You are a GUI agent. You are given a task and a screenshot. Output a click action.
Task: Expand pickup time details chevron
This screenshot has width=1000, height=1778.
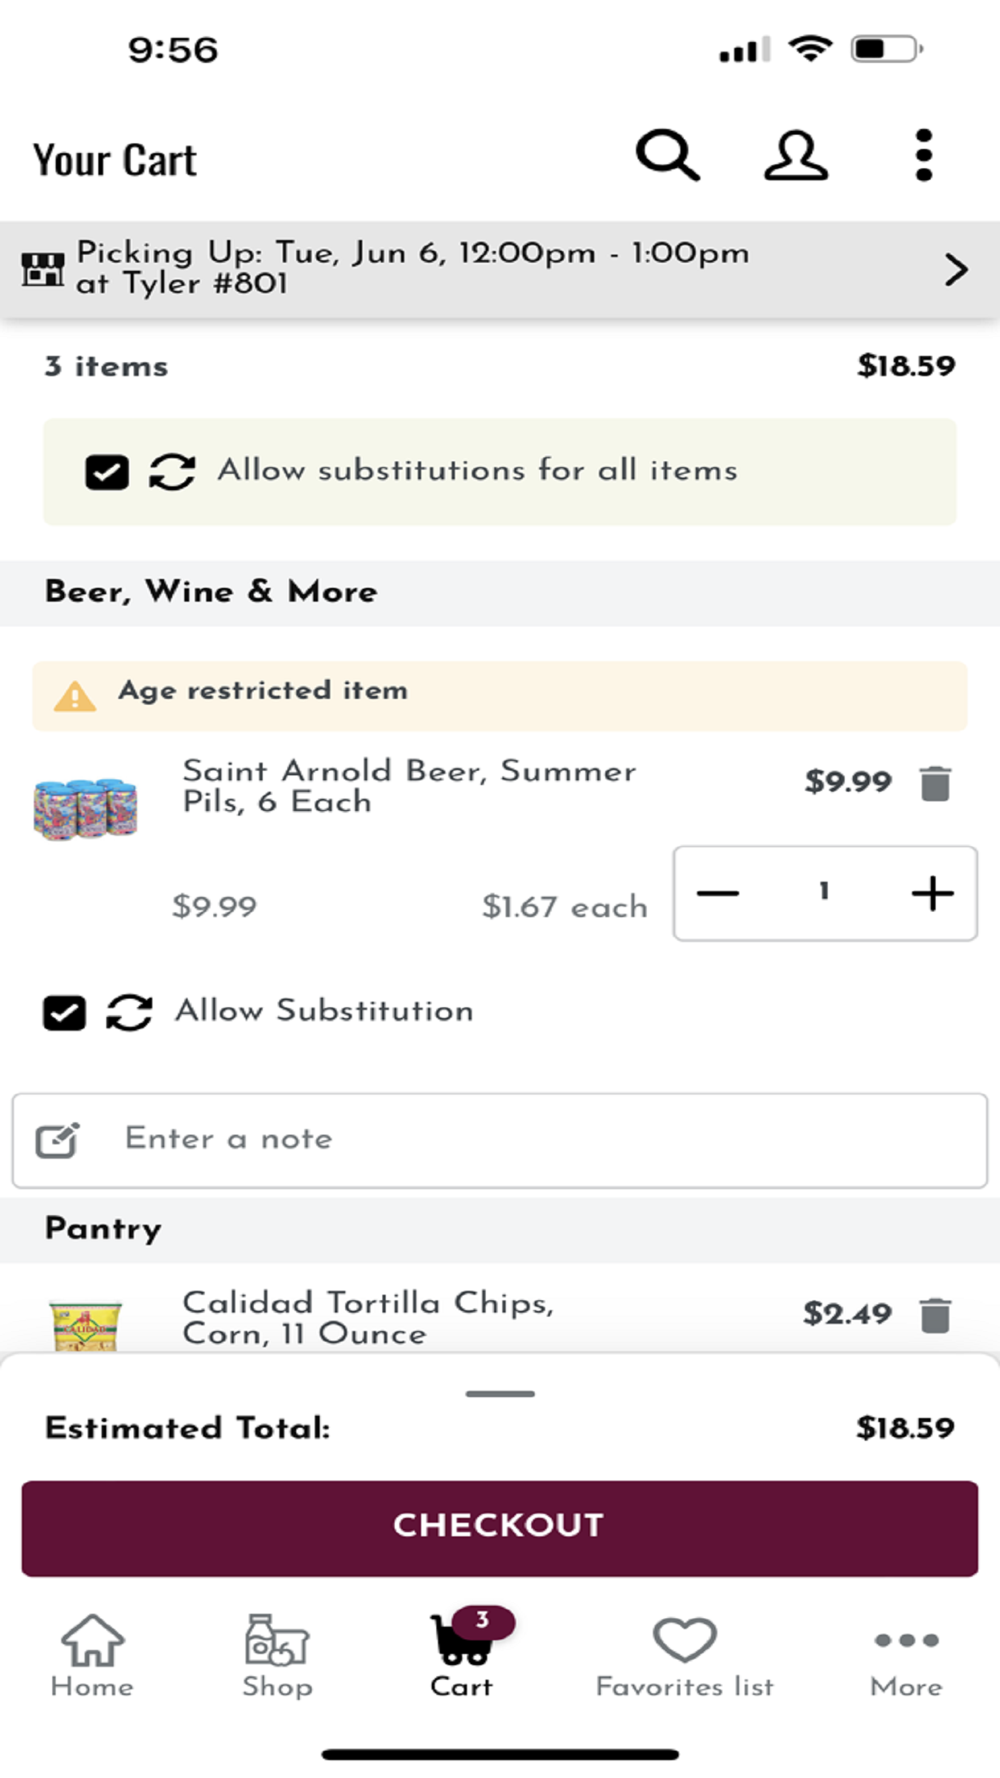click(x=956, y=269)
